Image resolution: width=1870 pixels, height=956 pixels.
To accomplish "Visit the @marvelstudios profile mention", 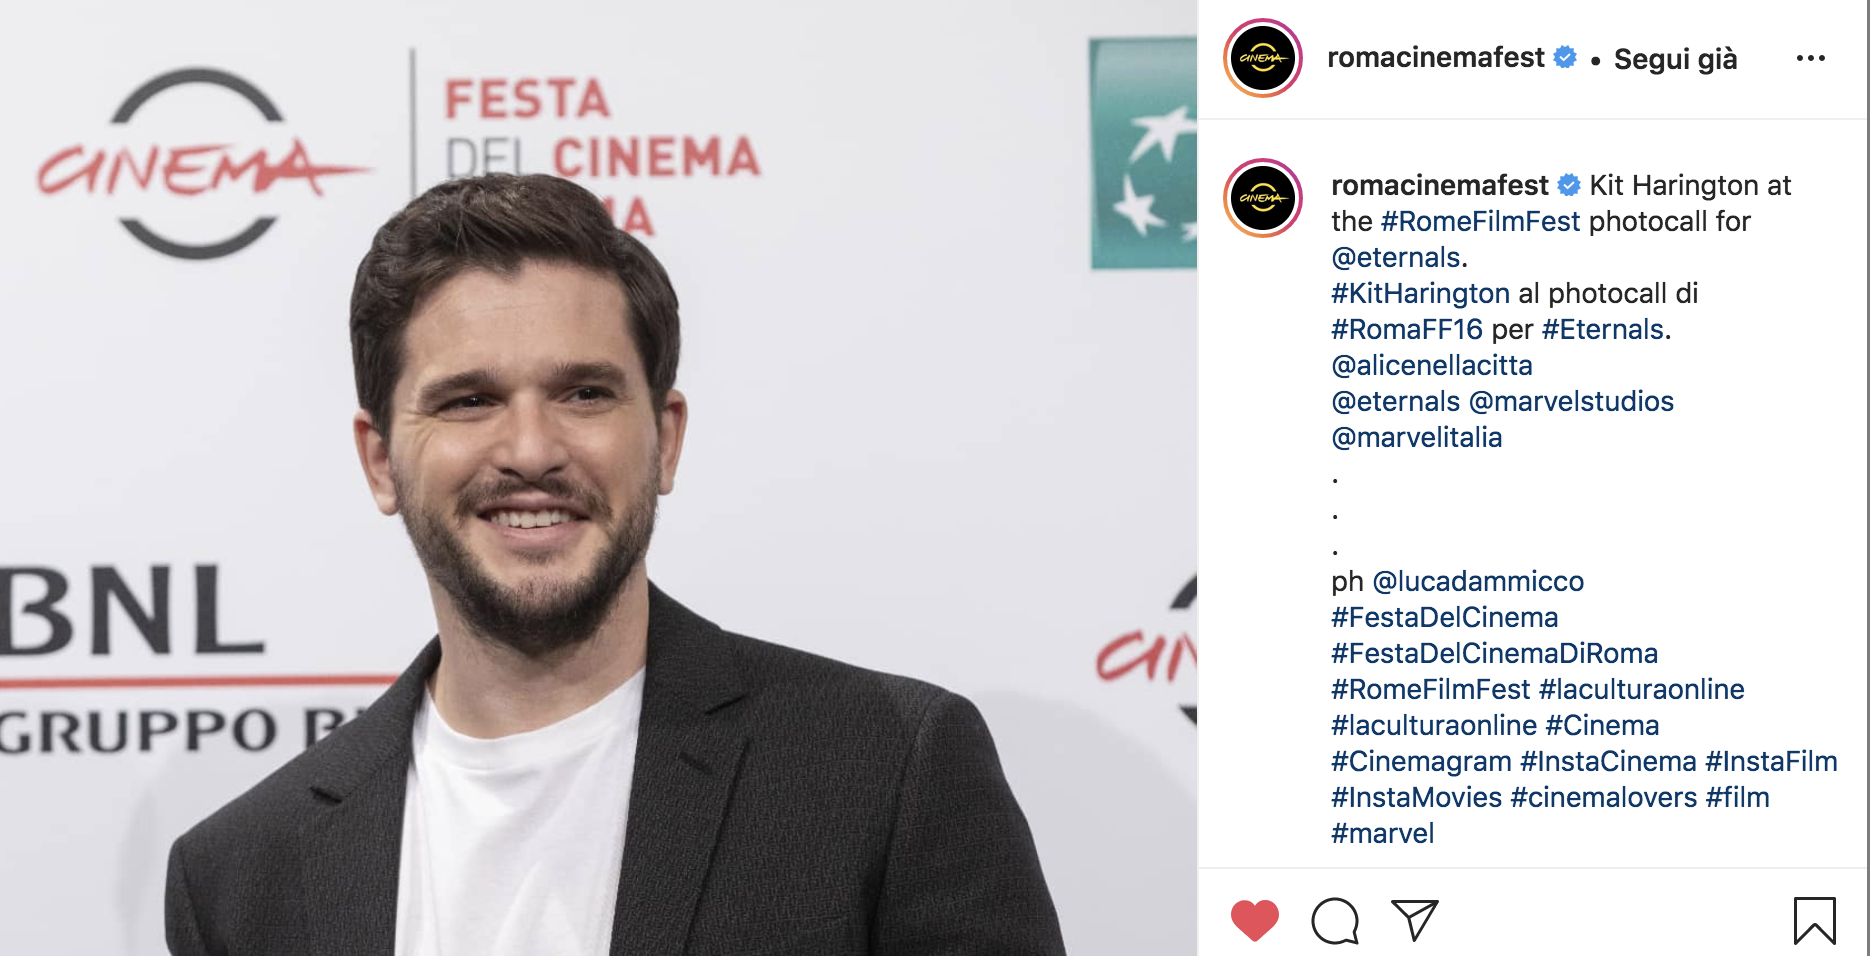I will tap(1571, 401).
